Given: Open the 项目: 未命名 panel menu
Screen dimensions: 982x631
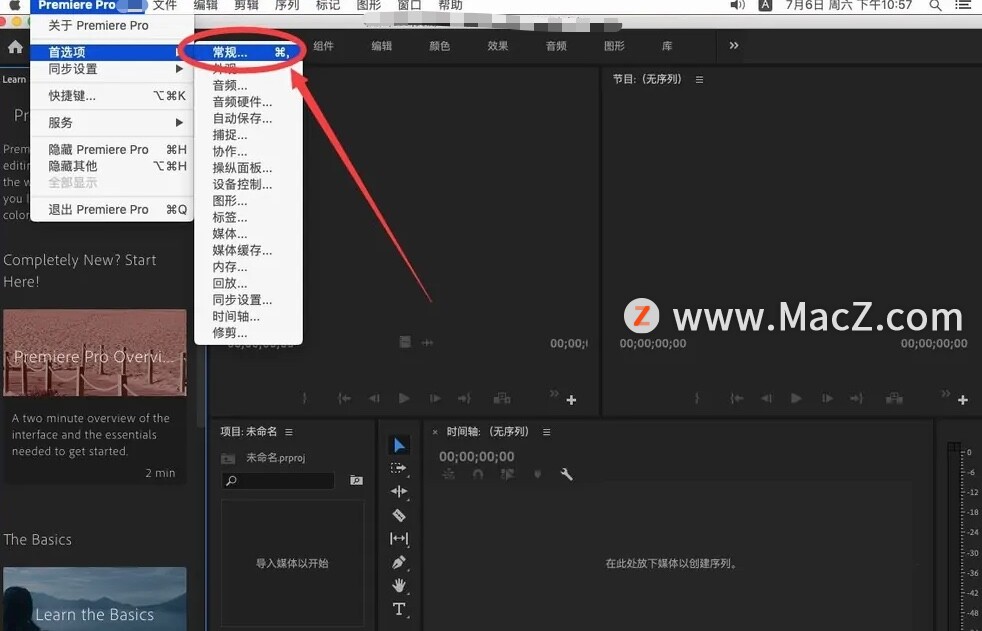Looking at the screenshot, I should pos(289,432).
